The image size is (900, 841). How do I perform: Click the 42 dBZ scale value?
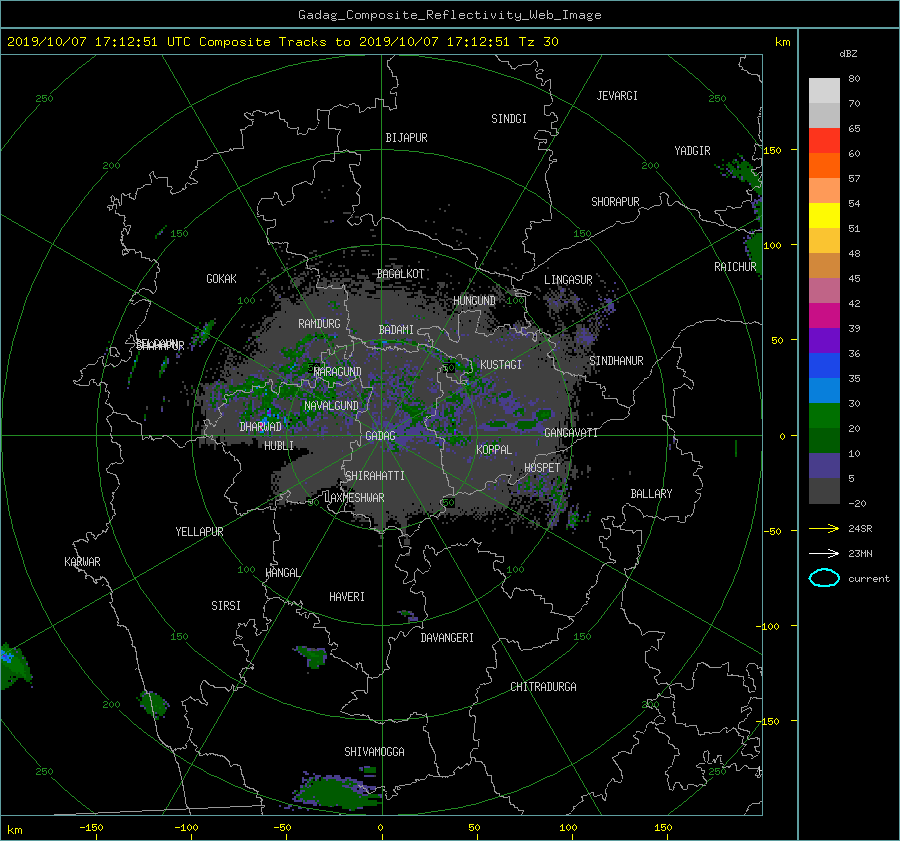tap(854, 304)
